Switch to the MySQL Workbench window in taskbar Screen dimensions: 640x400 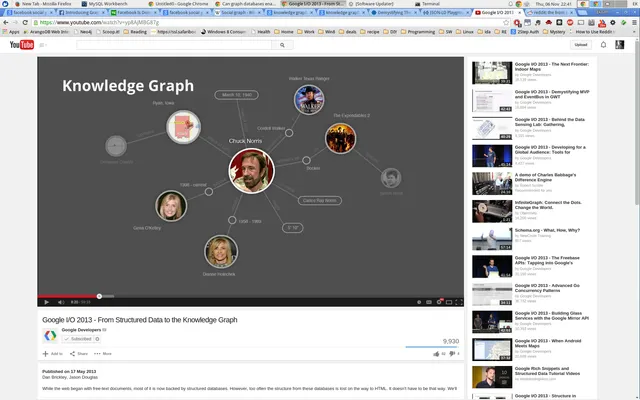pos(104,4)
